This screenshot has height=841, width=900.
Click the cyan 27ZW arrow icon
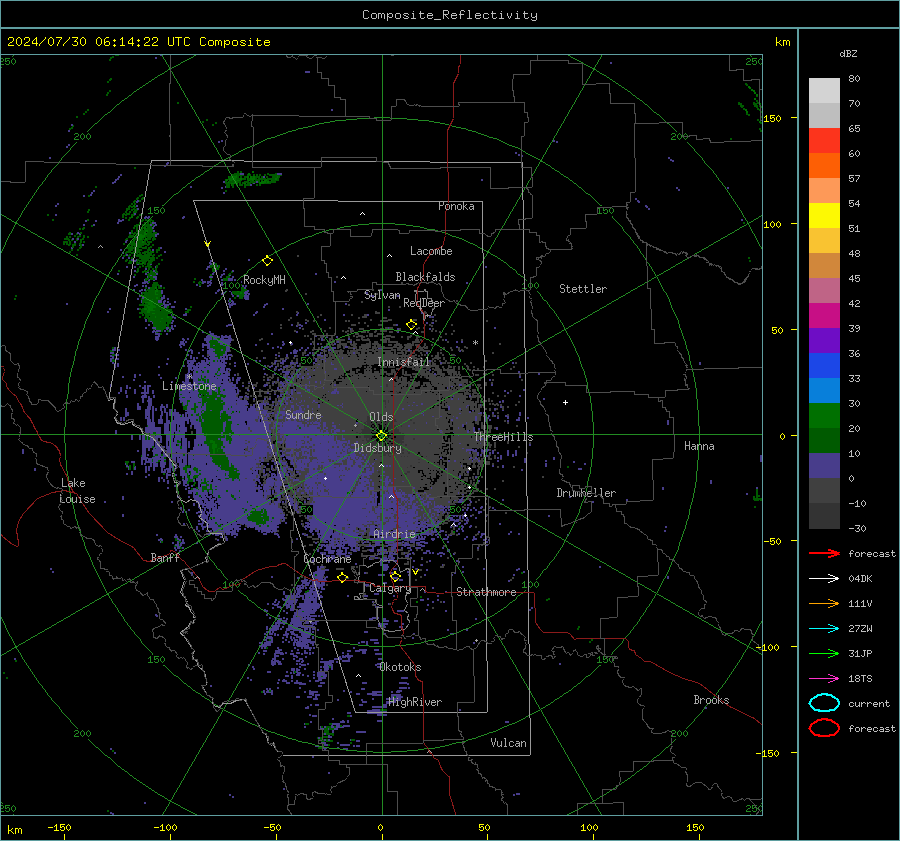[x=824, y=629]
